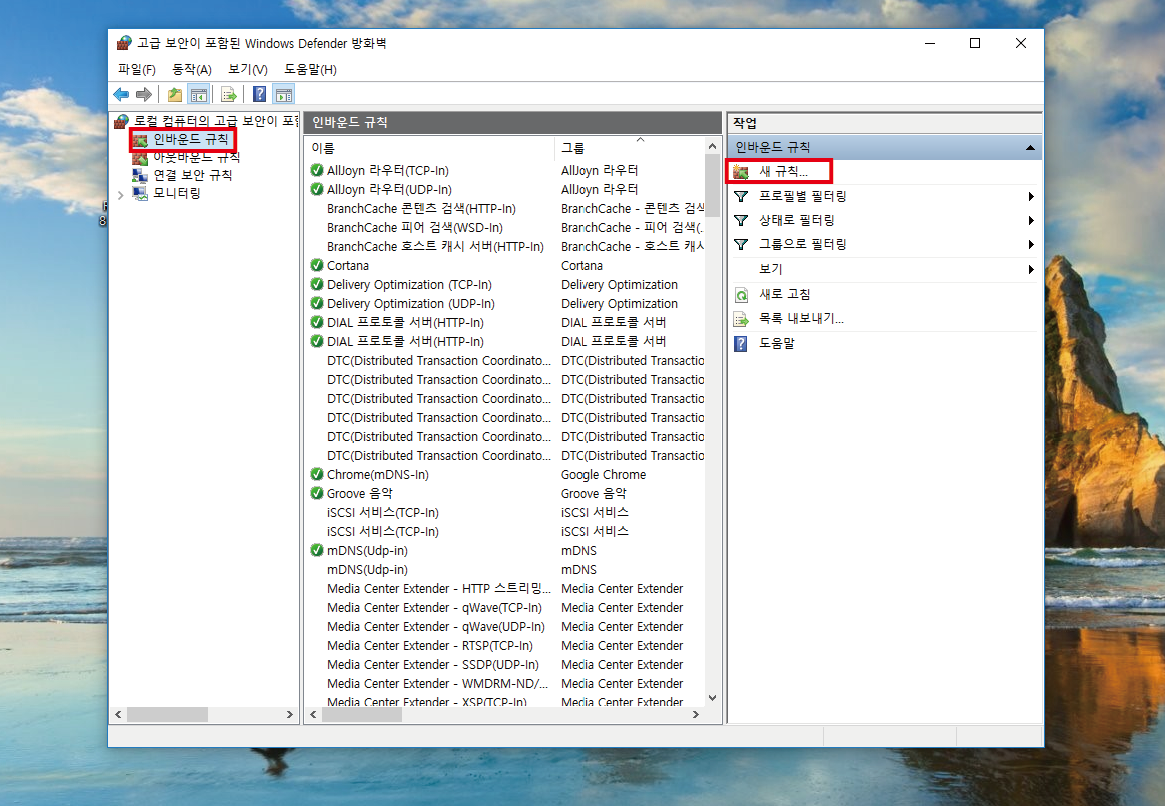Click the Google Chrome group cell
The image size is (1165, 806).
pos(603,475)
